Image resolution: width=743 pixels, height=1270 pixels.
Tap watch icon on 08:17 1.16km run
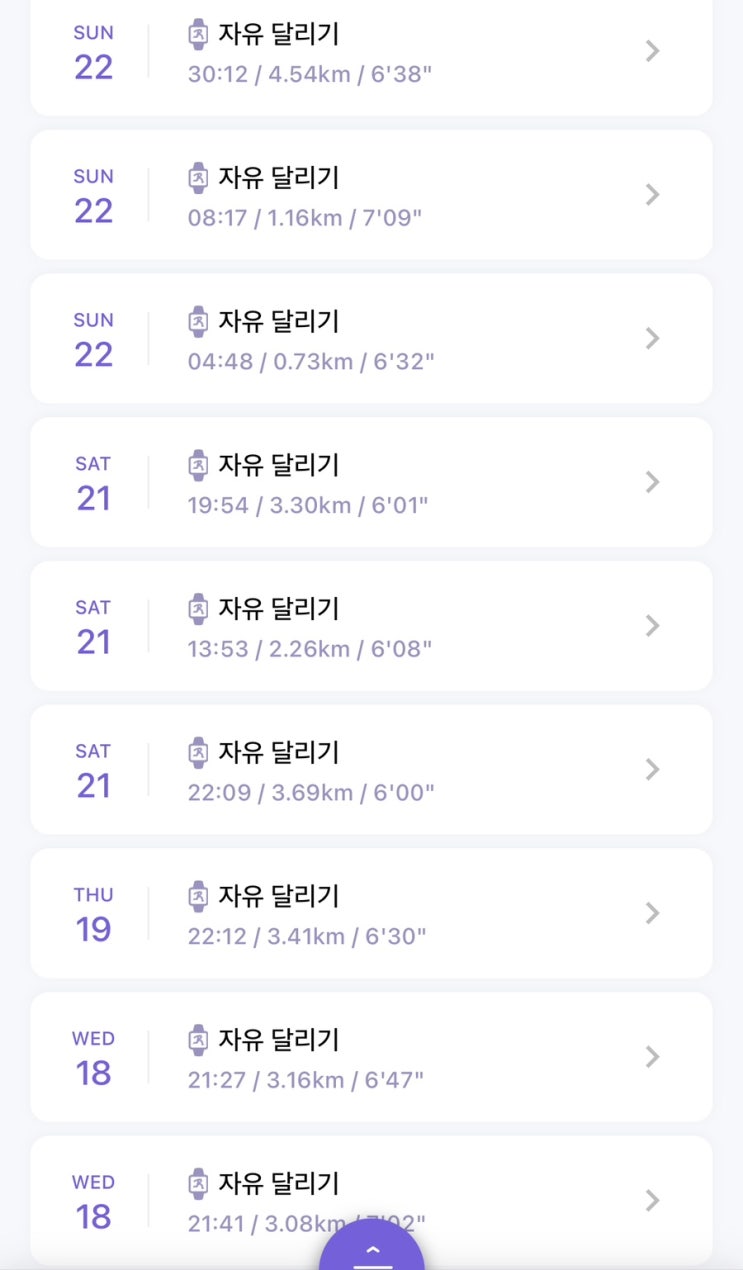(x=199, y=178)
